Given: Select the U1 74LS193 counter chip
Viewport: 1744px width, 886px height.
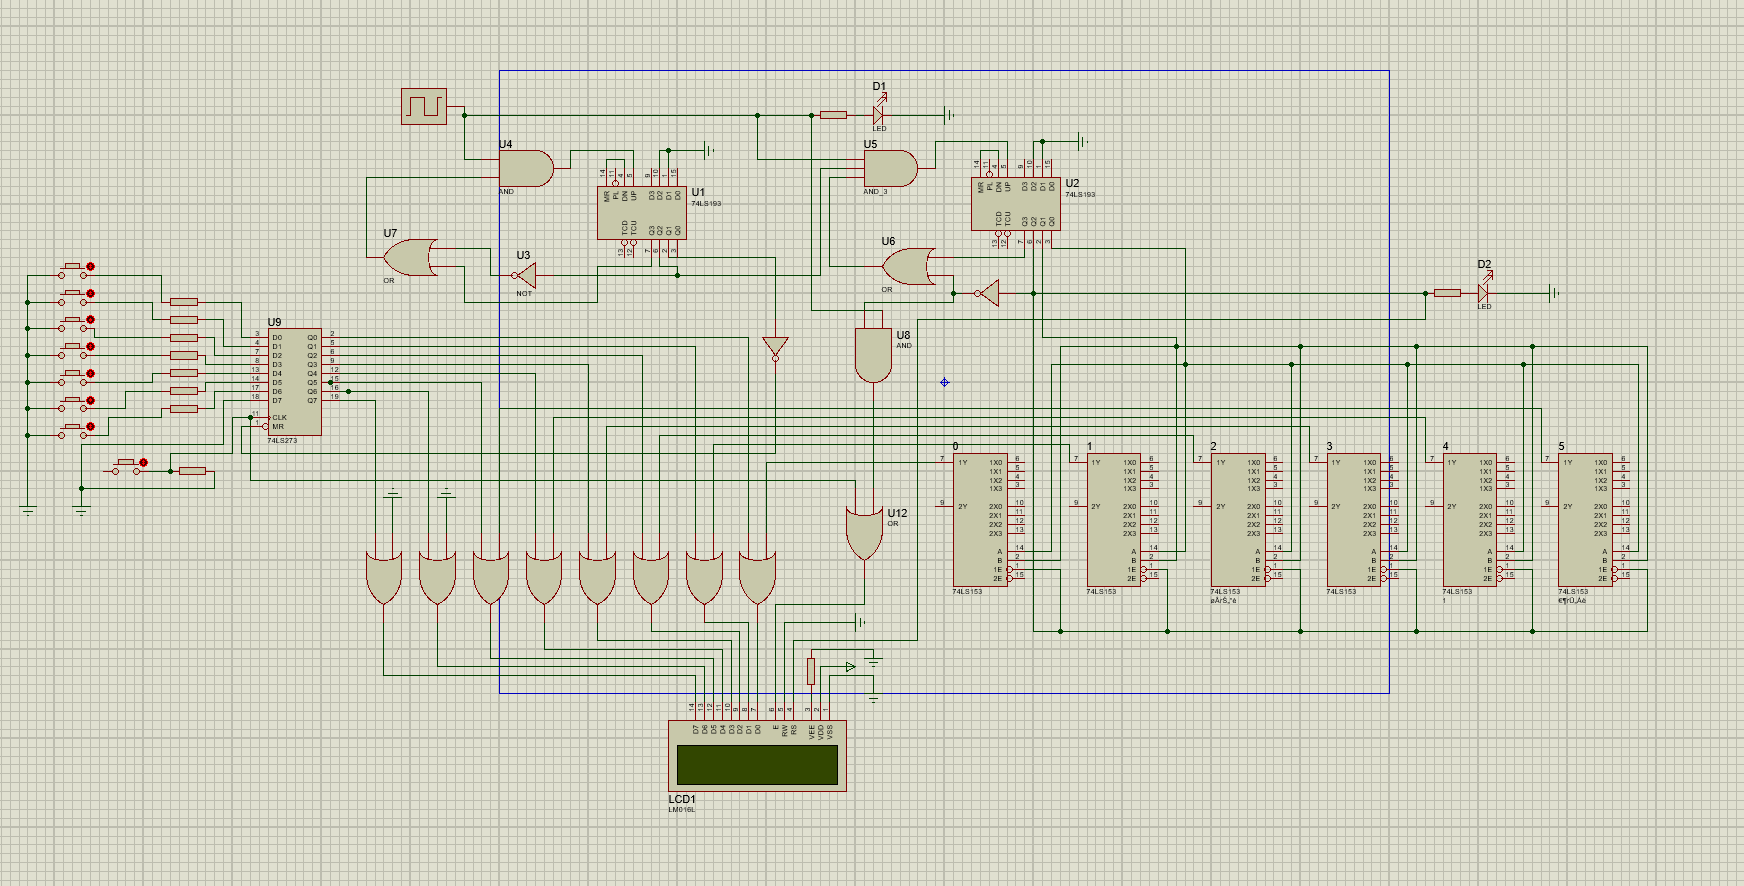Looking at the screenshot, I should click(x=641, y=213).
